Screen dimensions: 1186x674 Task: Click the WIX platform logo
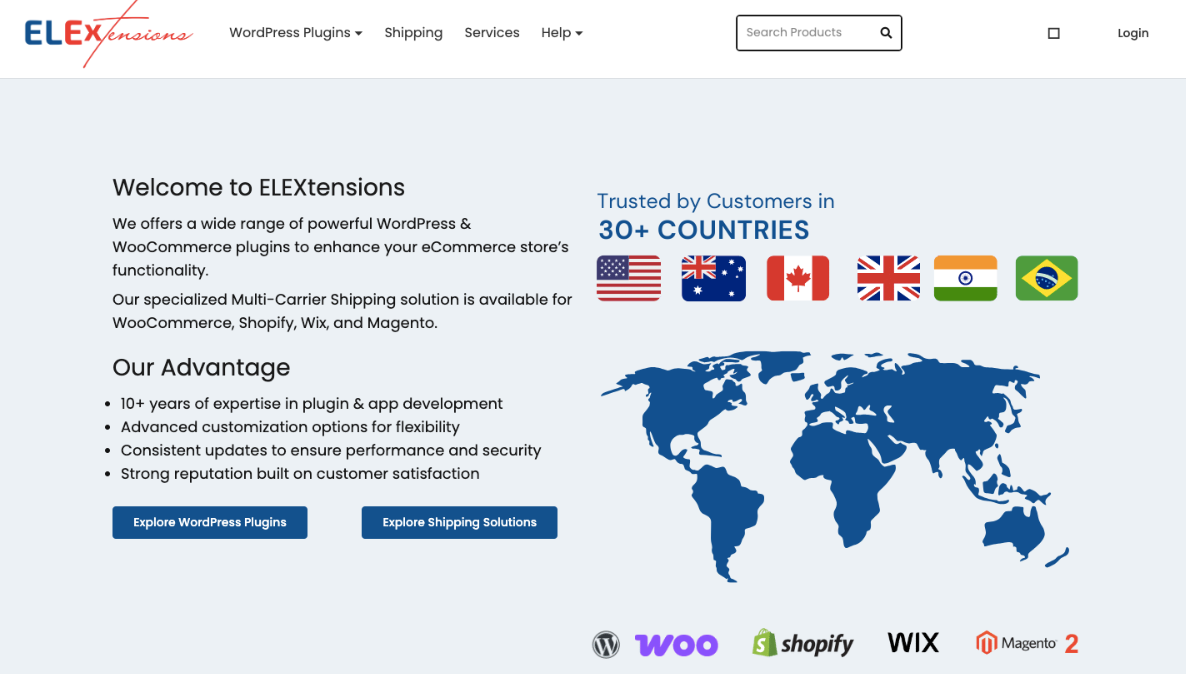click(913, 643)
